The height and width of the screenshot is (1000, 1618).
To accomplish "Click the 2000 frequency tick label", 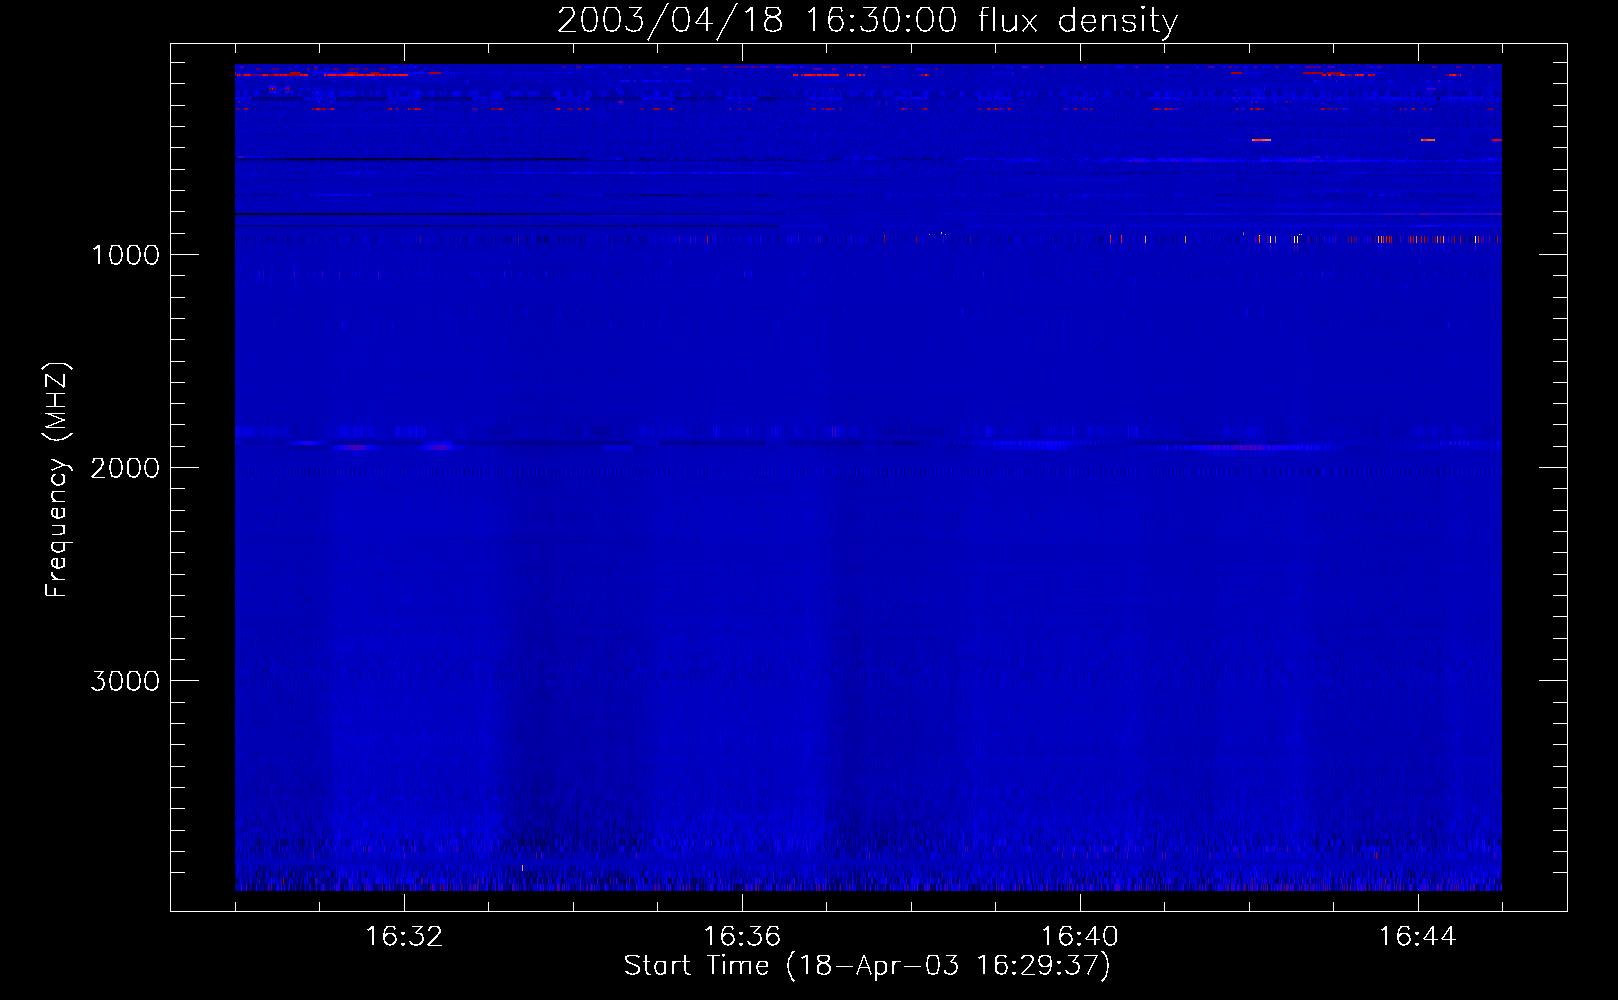I will point(125,468).
